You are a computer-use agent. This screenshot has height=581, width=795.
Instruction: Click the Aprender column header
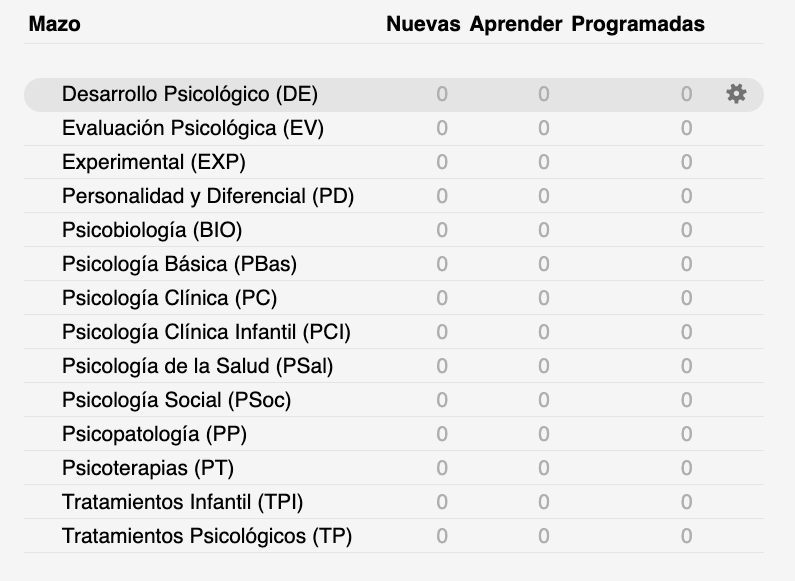pos(516,24)
